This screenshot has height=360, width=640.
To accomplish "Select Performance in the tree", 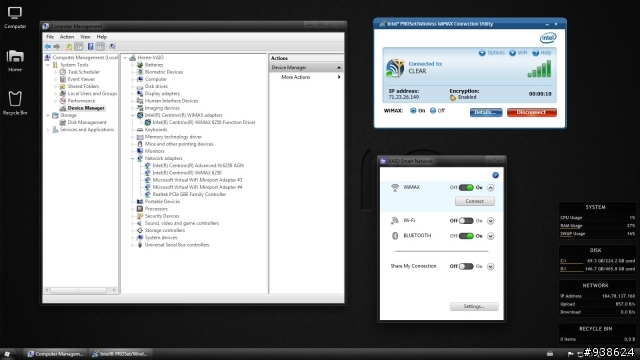I will [x=81, y=101].
